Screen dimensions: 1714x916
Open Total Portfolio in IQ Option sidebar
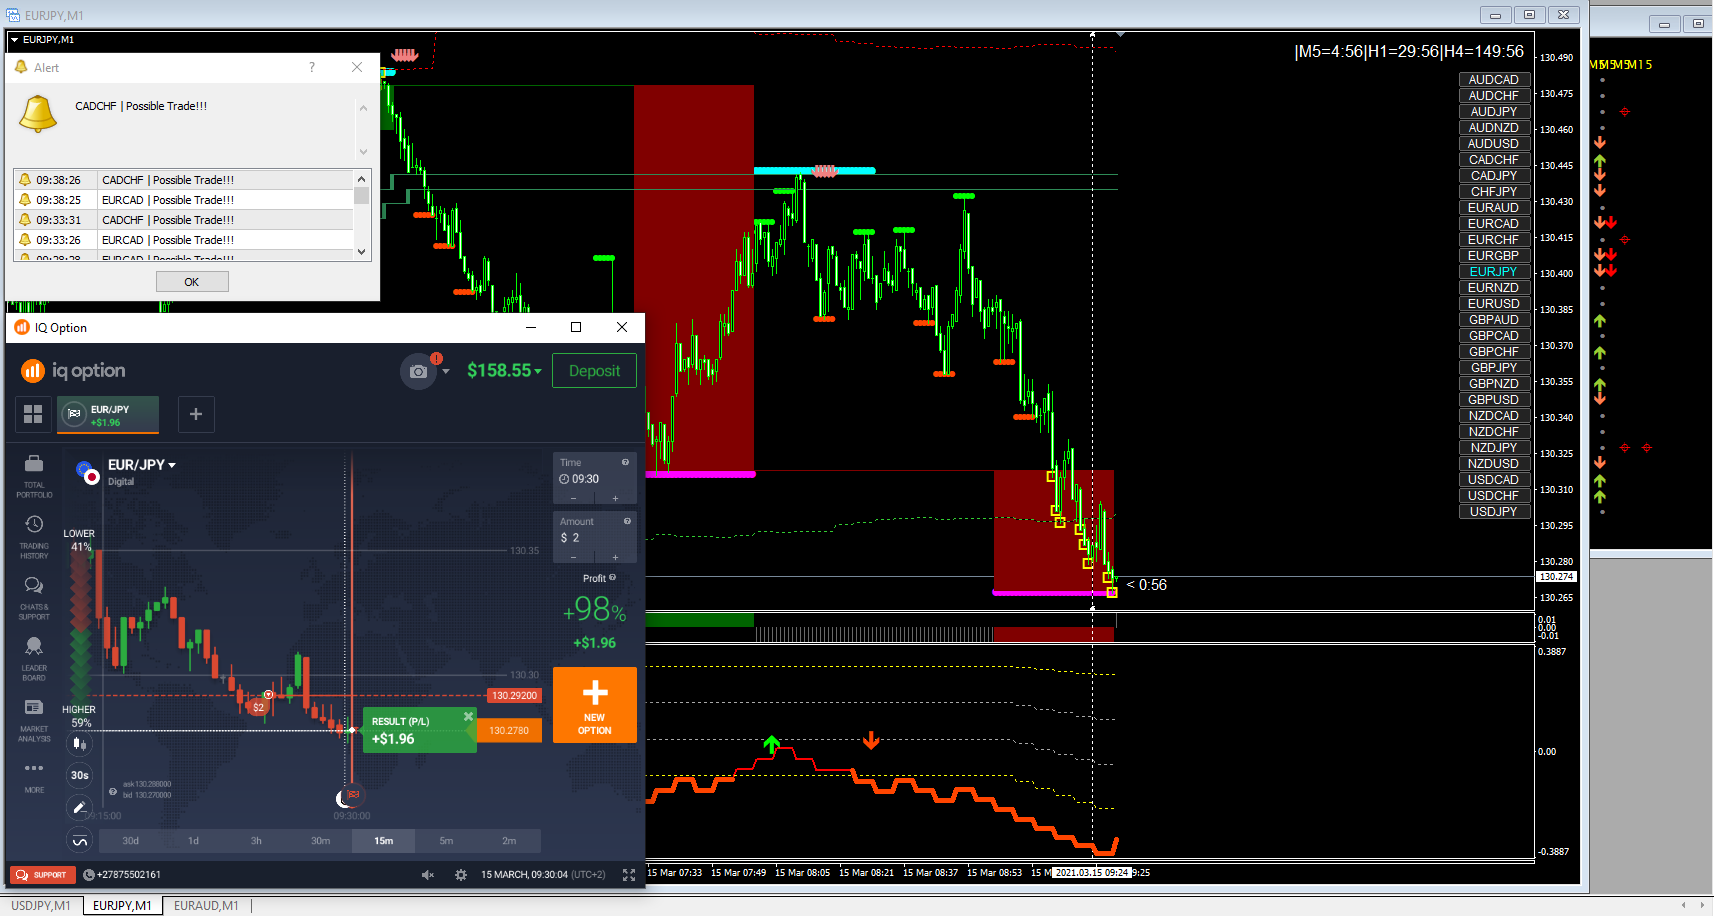pyautogui.click(x=34, y=475)
